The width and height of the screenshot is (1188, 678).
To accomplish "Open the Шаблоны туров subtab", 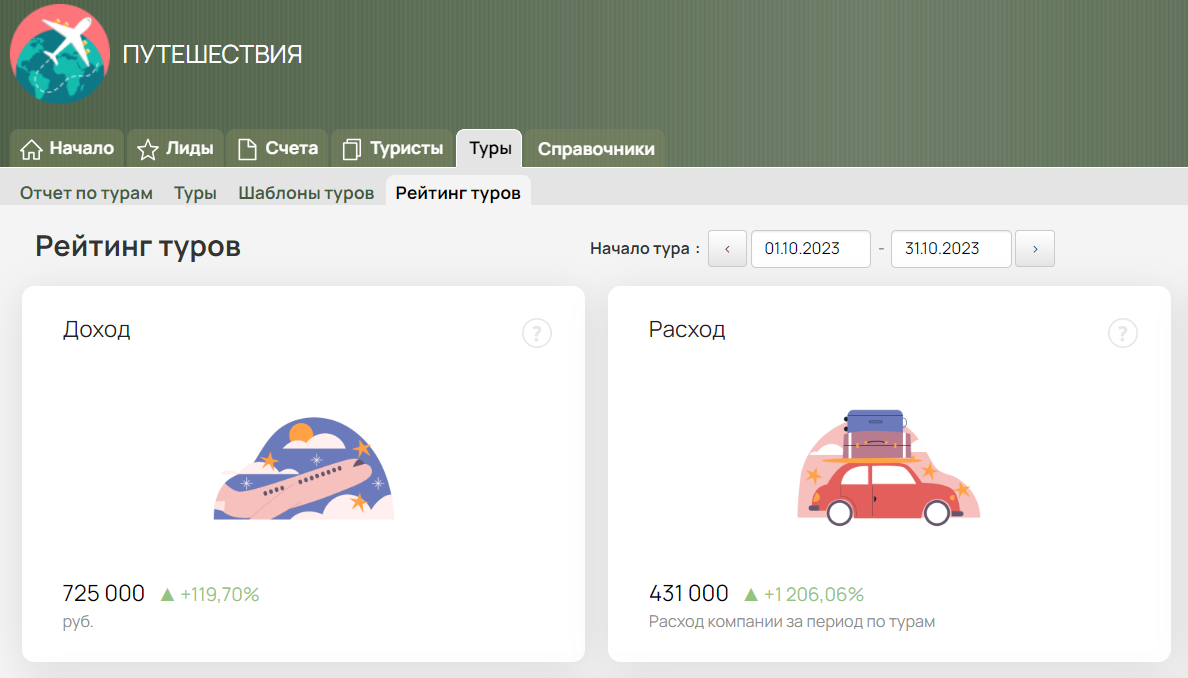I will (x=306, y=193).
